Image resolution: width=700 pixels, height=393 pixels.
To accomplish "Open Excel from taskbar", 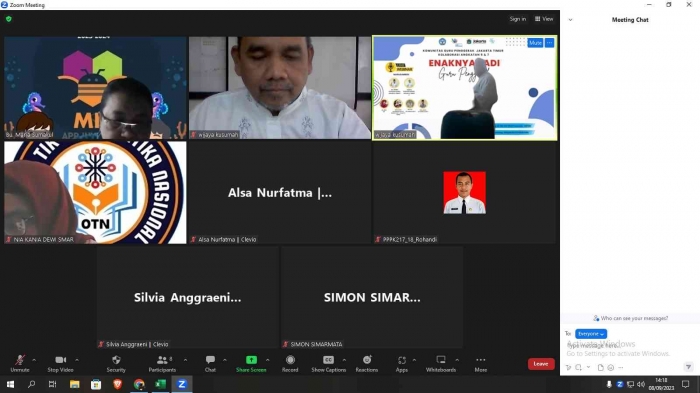I will [x=160, y=384].
